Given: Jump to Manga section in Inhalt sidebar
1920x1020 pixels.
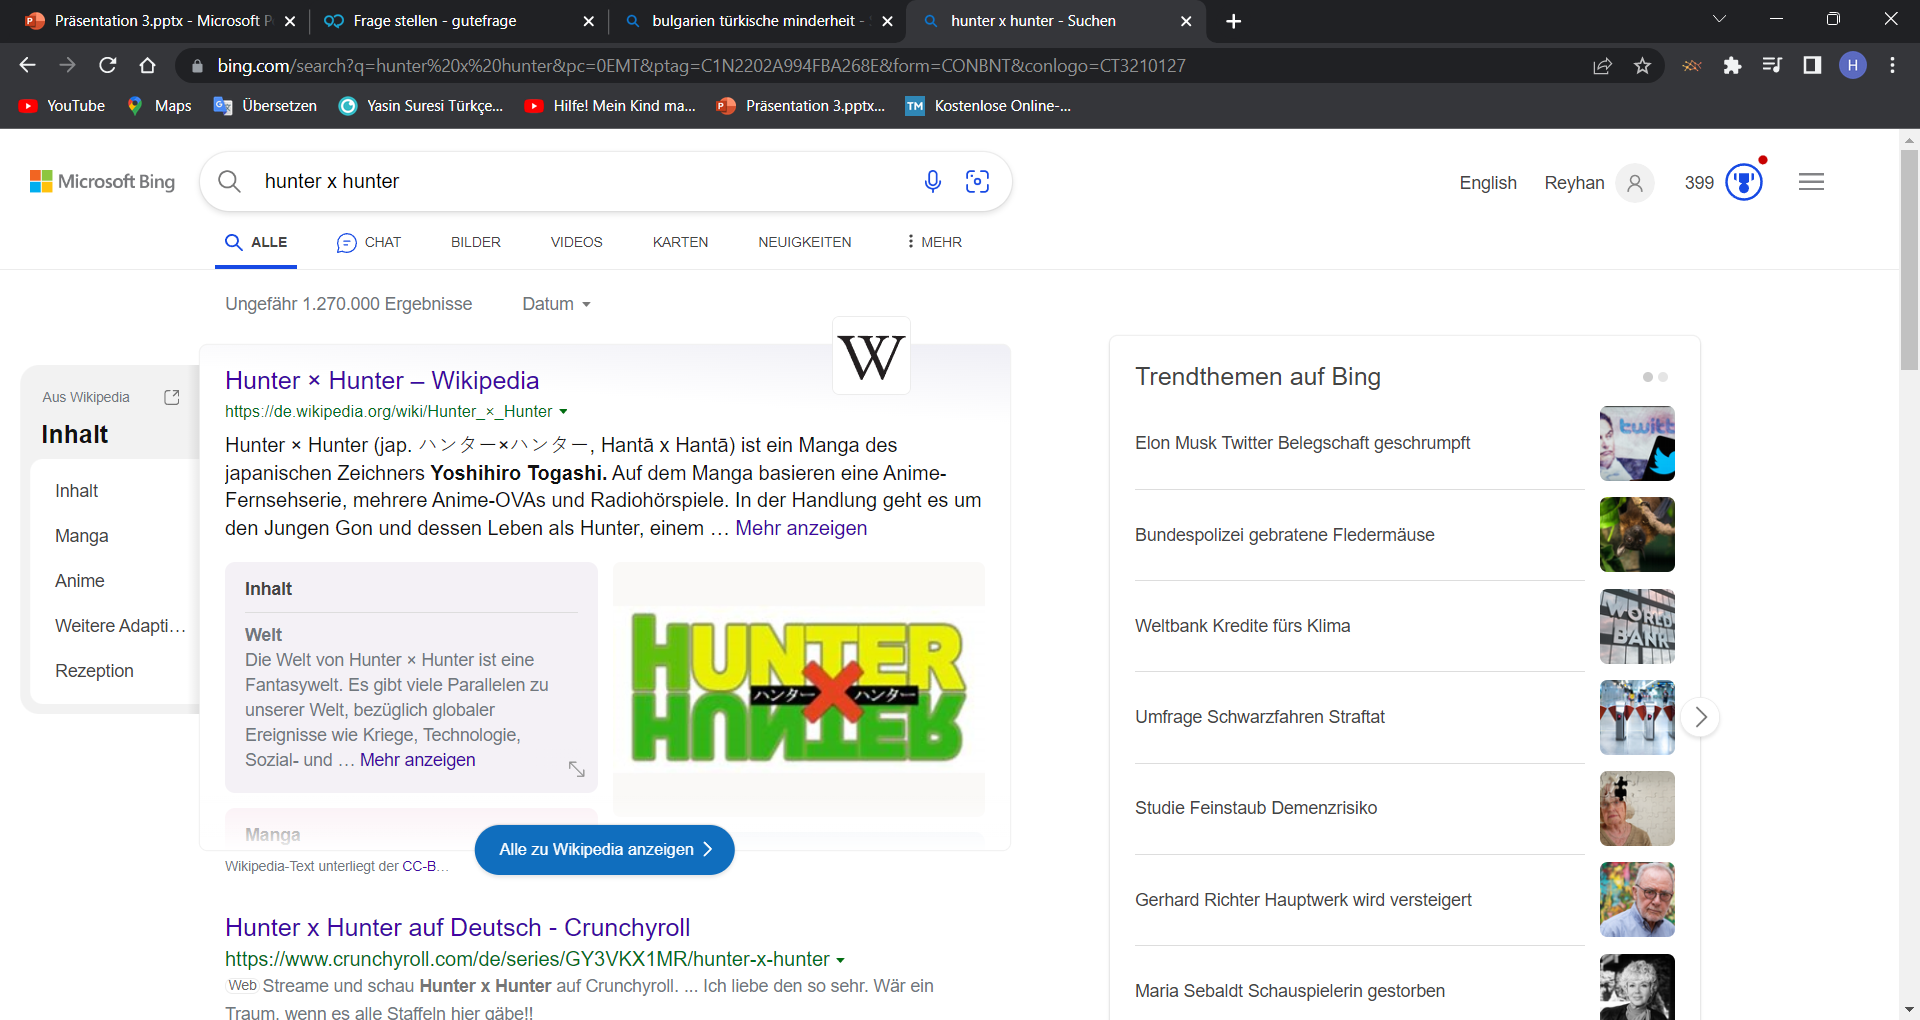Looking at the screenshot, I should click(x=82, y=536).
